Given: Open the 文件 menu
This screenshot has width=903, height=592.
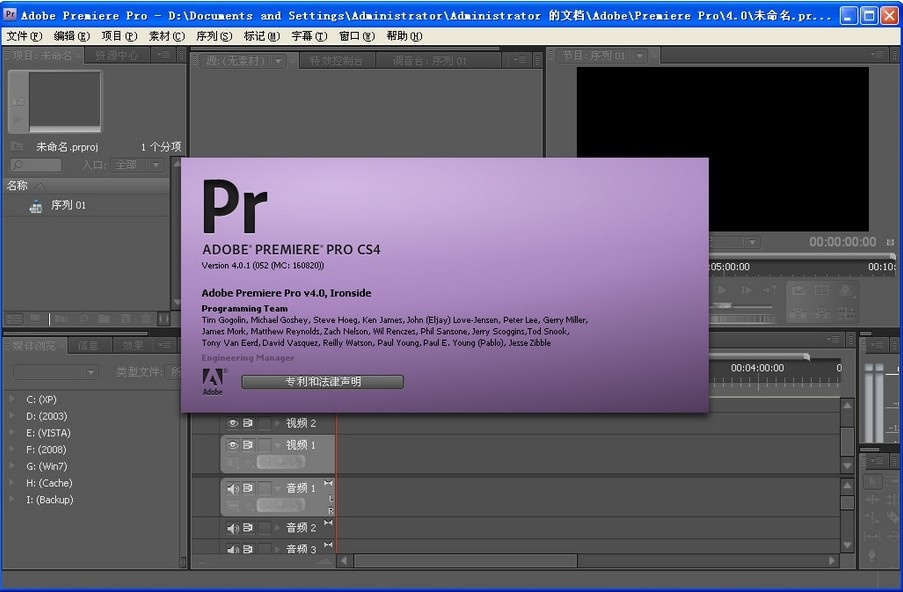Looking at the screenshot, I should [24, 36].
